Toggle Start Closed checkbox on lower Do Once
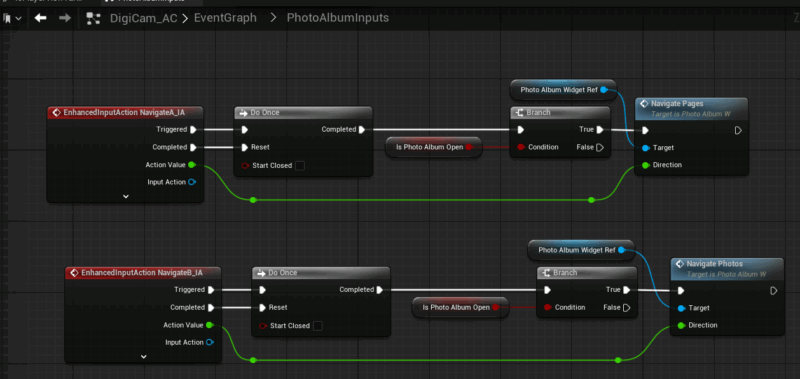The height and width of the screenshot is (379, 800). point(317,325)
